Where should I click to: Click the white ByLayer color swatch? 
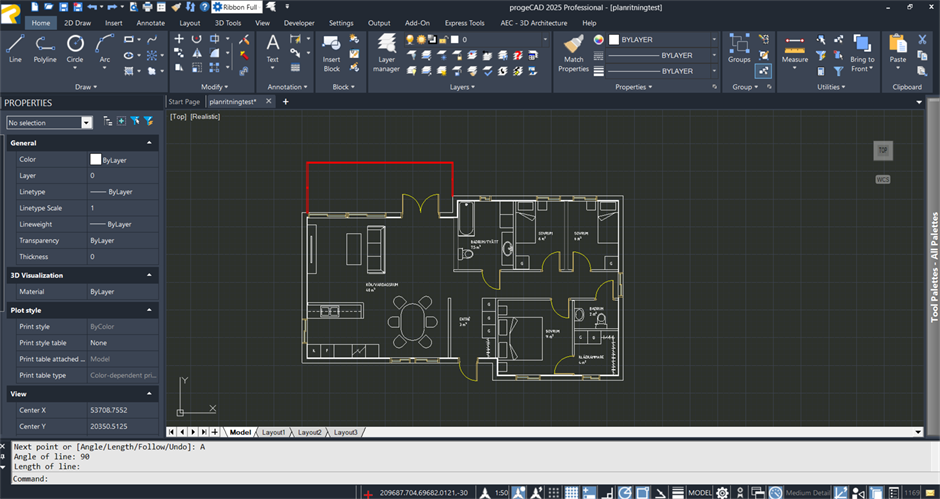click(x=96, y=159)
